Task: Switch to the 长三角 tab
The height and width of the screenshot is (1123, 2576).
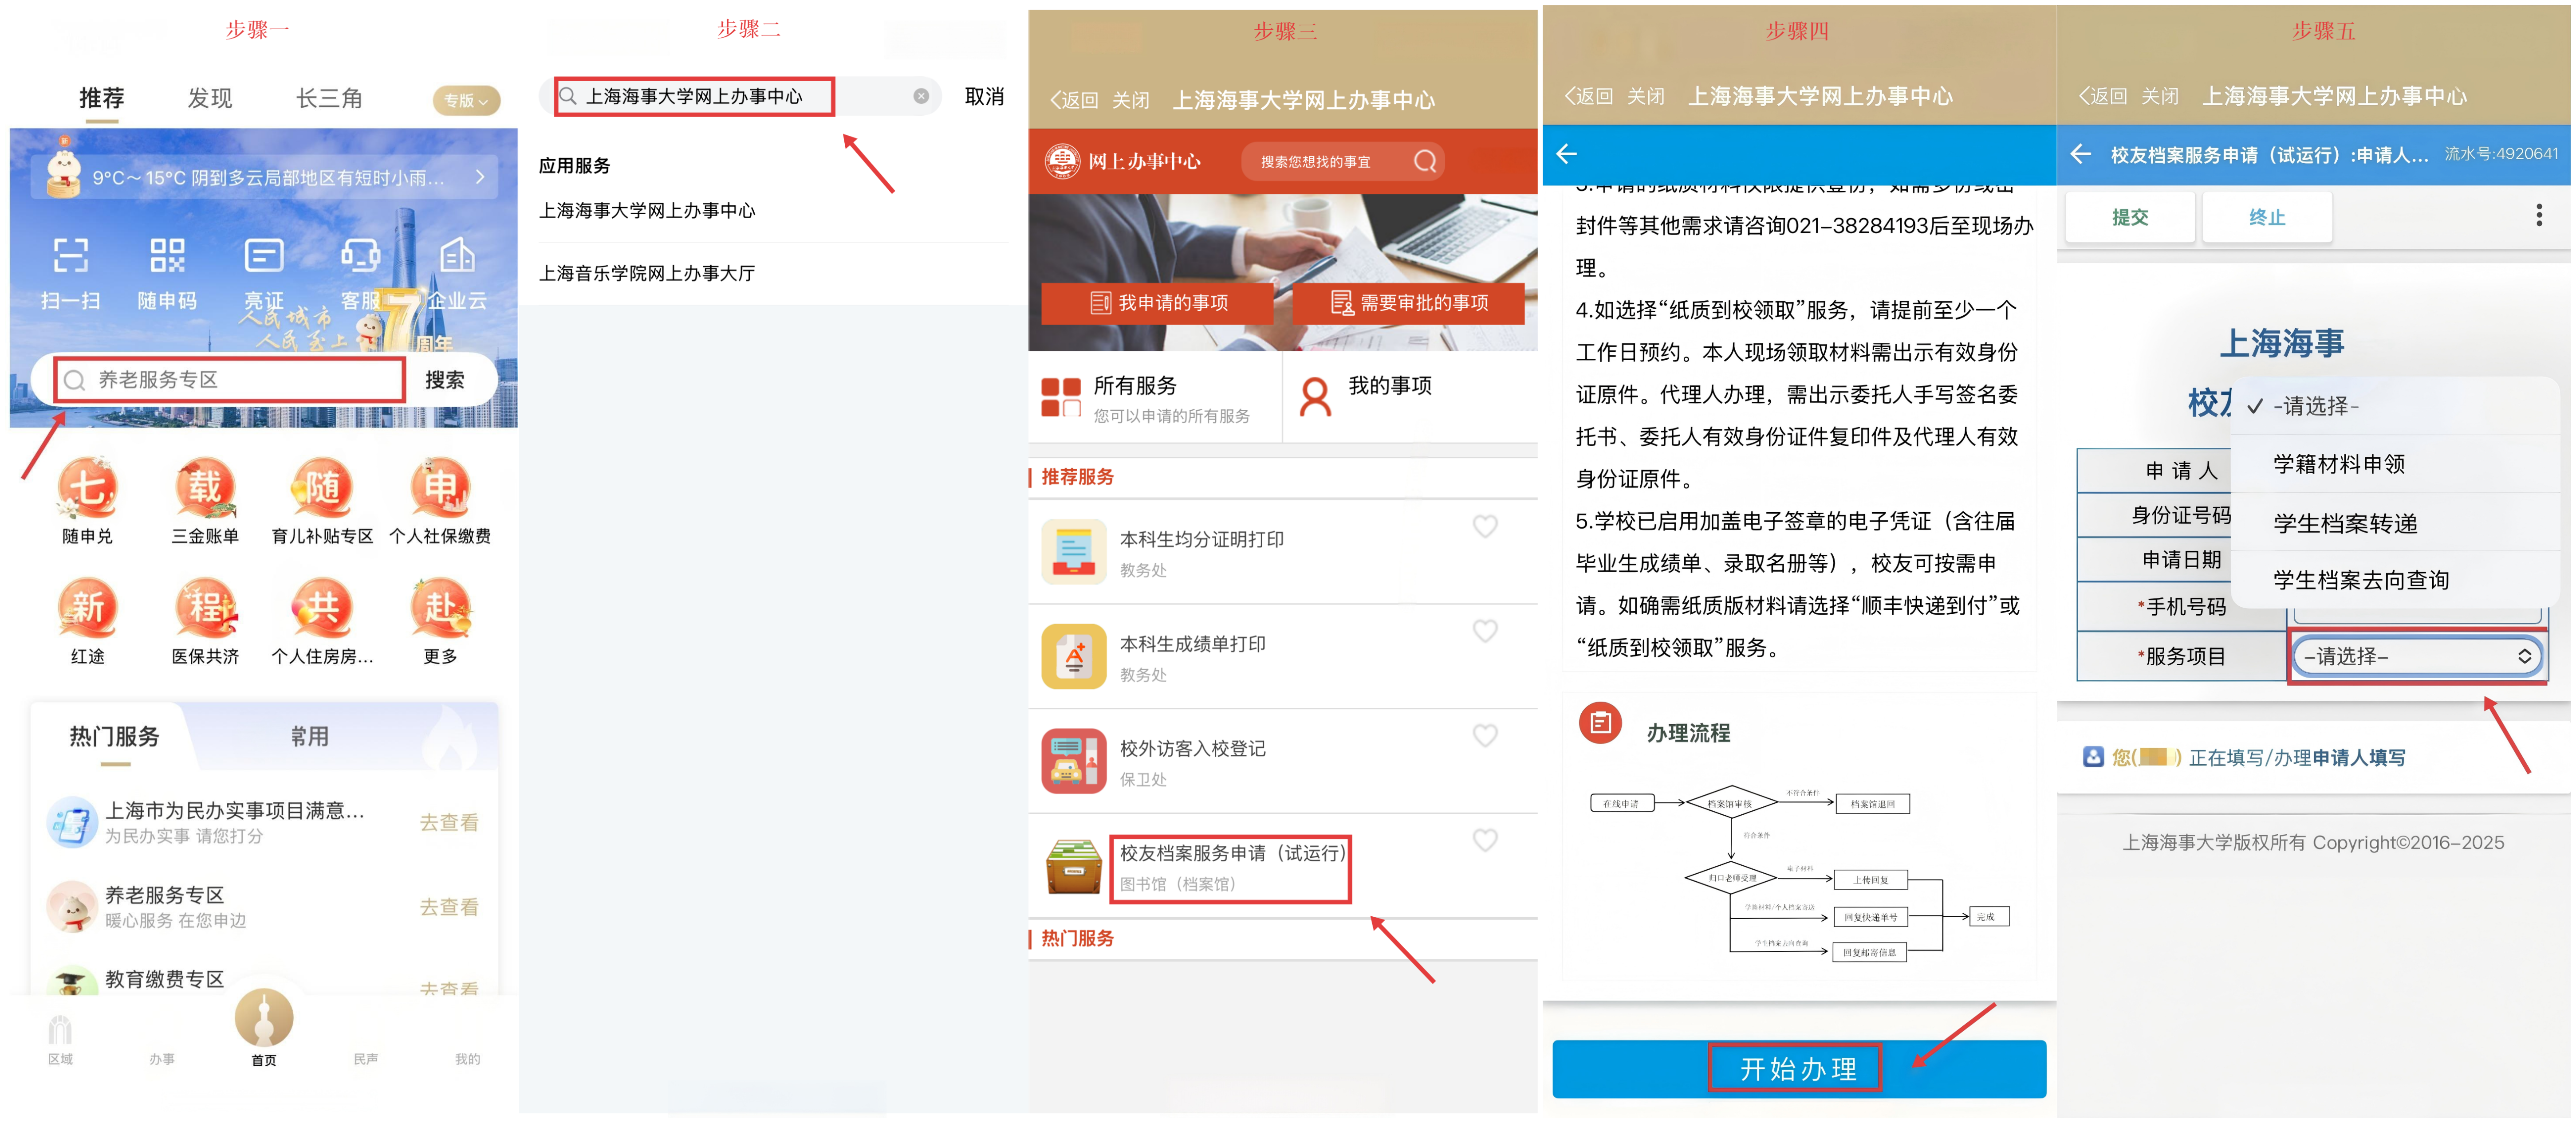Action: tap(329, 98)
